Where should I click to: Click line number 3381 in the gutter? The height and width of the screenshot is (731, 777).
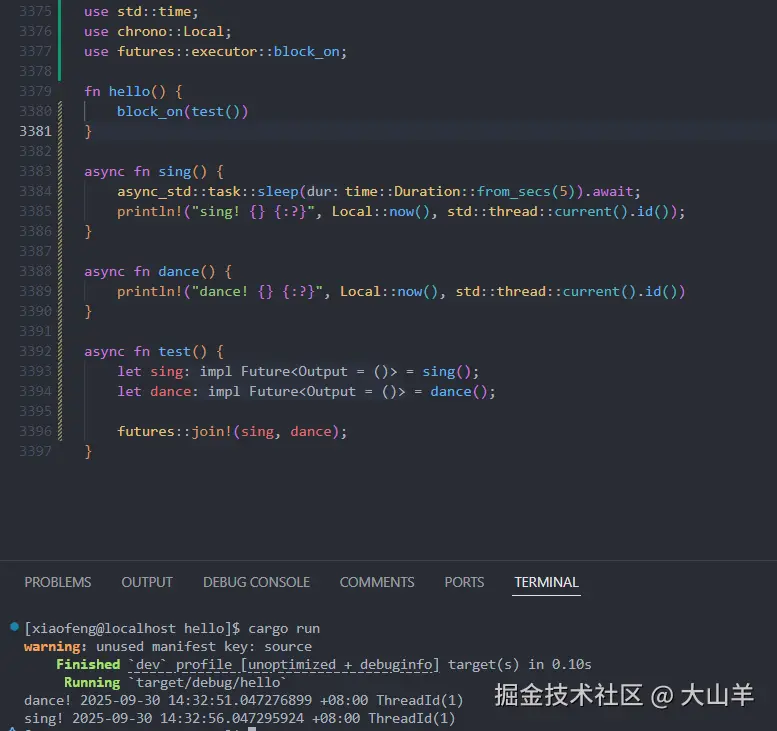(x=35, y=131)
